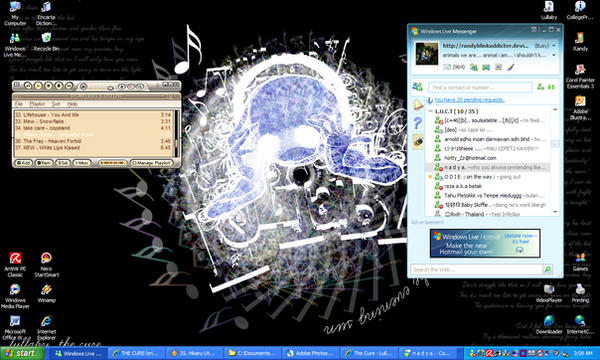The width and height of the screenshot is (600, 360).
Task: Open Internet Explorer desktop shortcut
Action: 46,328
